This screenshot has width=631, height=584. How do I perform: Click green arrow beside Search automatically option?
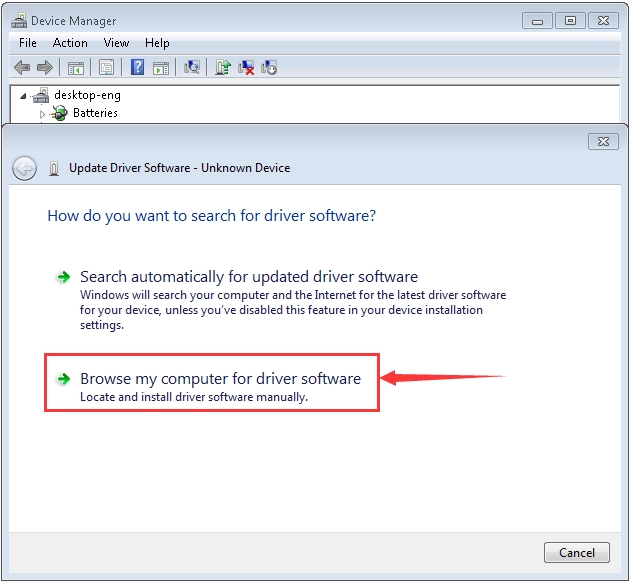pos(64,277)
